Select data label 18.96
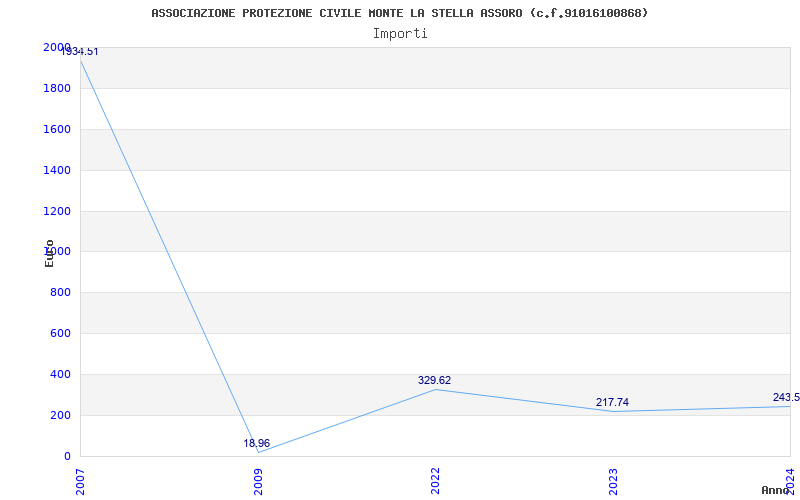 click(x=257, y=443)
